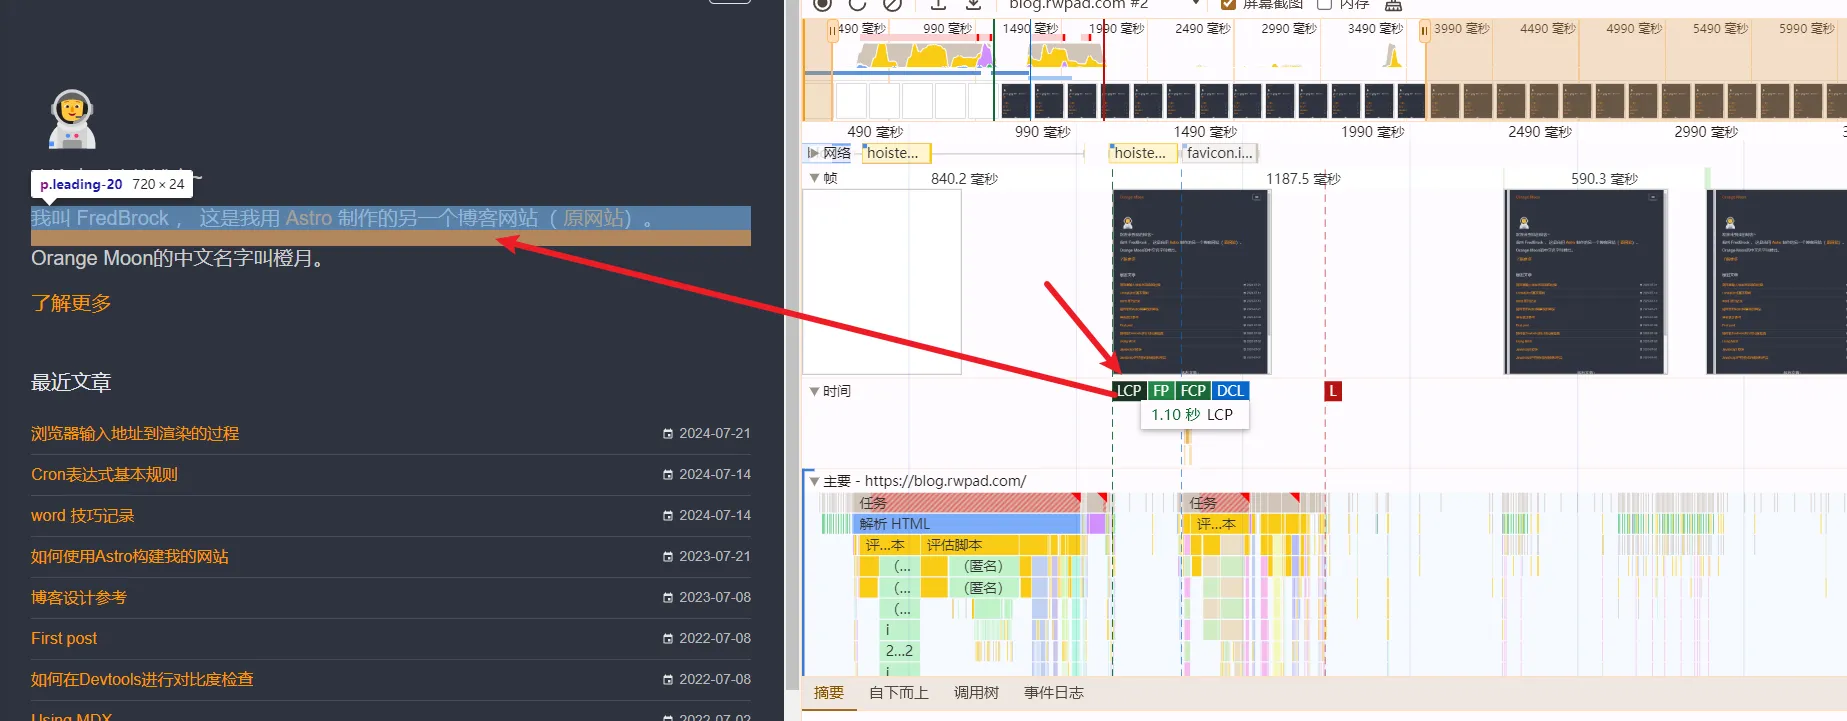The image size is (1847, 721).
Task: Select the red L load event marker
Action: 1332,391
